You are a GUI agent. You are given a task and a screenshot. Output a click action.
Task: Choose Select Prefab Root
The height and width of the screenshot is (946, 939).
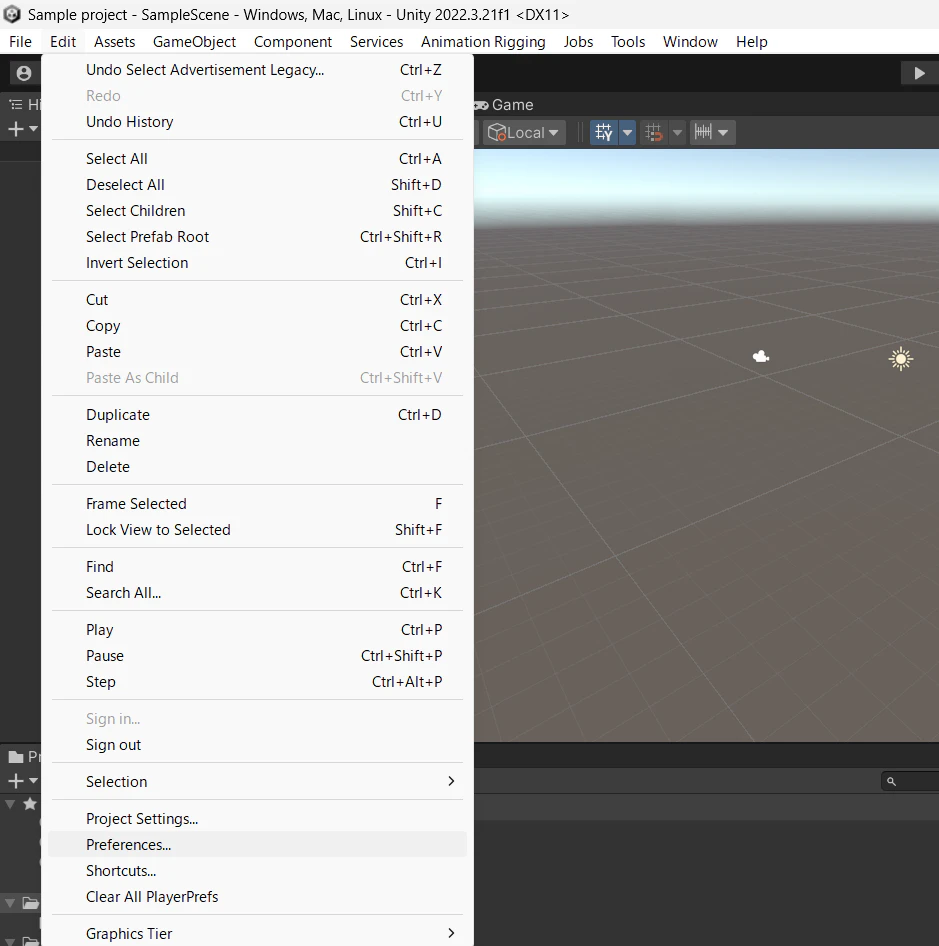pyautogui.click(x=257, y=236)
